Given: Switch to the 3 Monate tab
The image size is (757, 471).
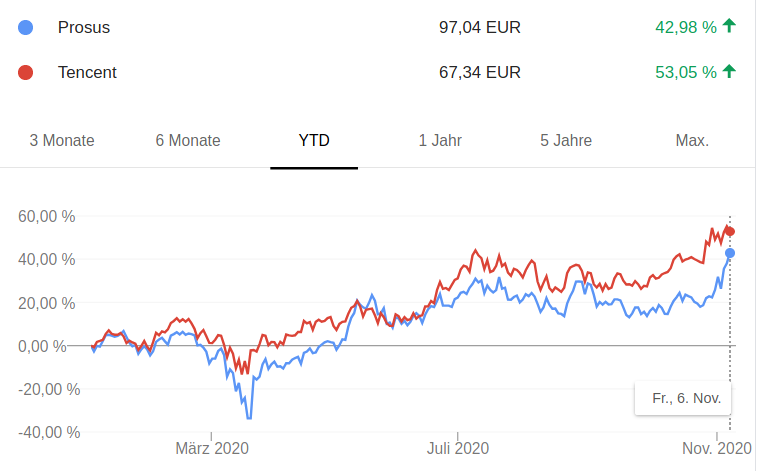Looking at the screenshot, I should (x=62, y=140).
